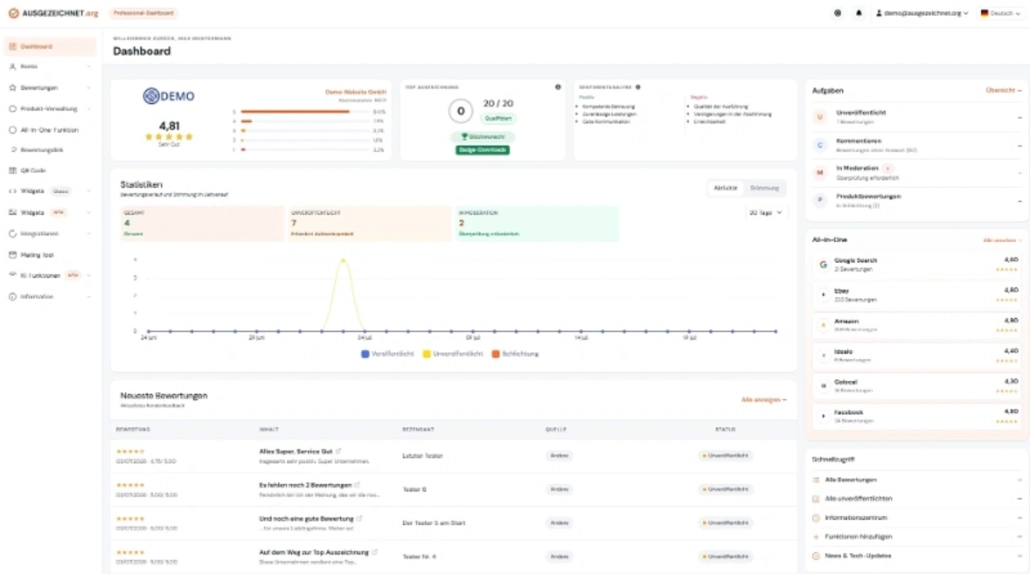
Task: Open the Deutsch language dropdown
Action: [1000, 13]
